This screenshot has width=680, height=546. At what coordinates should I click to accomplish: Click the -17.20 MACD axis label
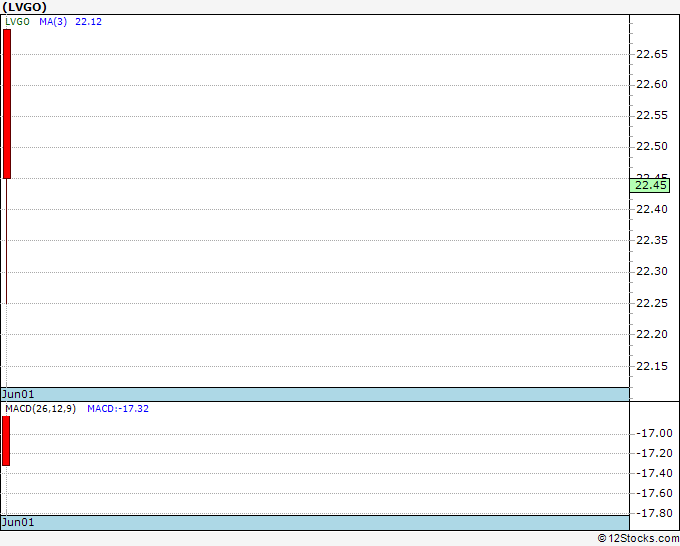(654, 453)
